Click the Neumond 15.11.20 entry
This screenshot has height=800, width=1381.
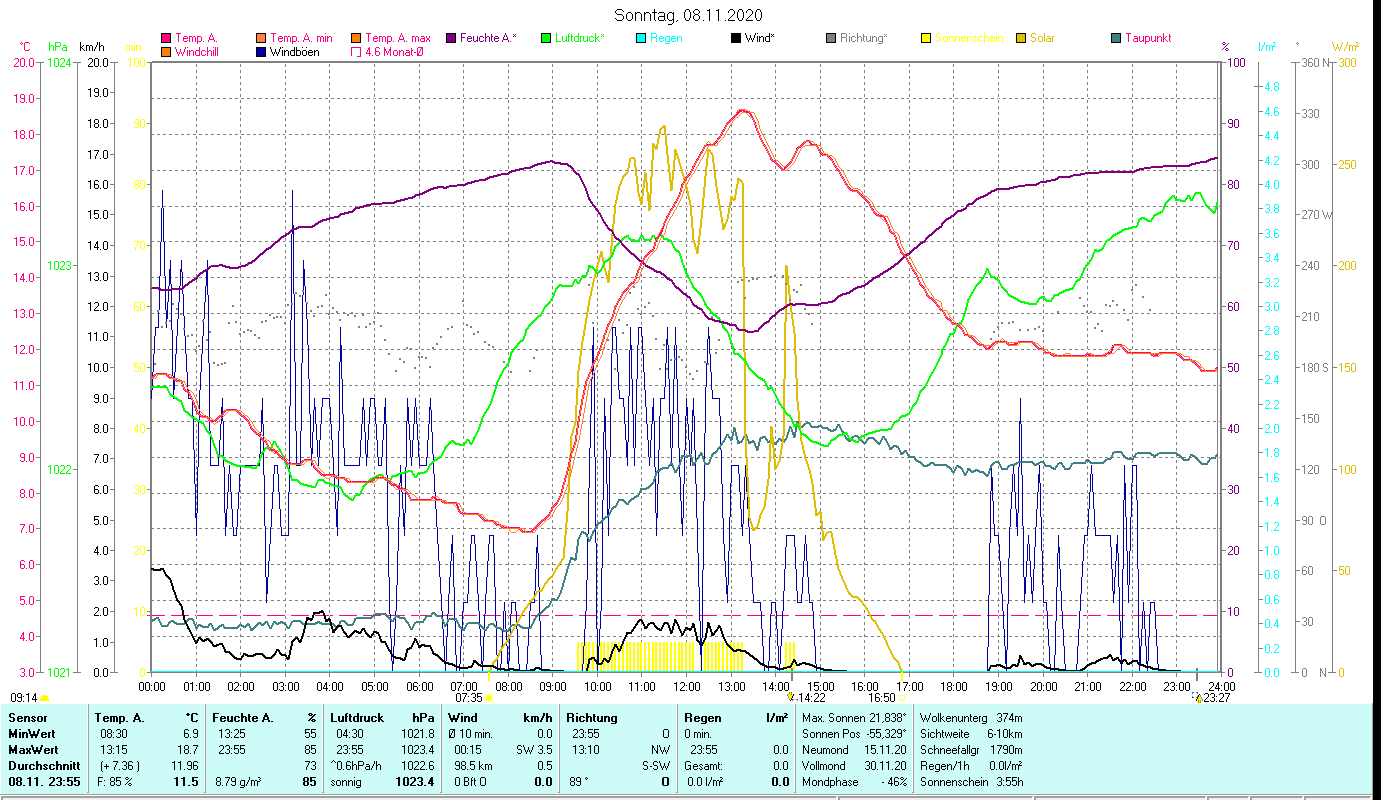pos(854,750)
